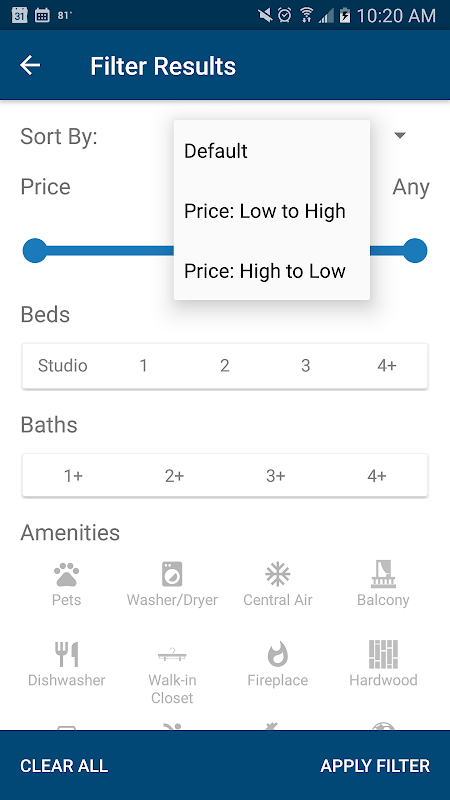Click the left price slider handle
The image size is (450, 800).
35,251
